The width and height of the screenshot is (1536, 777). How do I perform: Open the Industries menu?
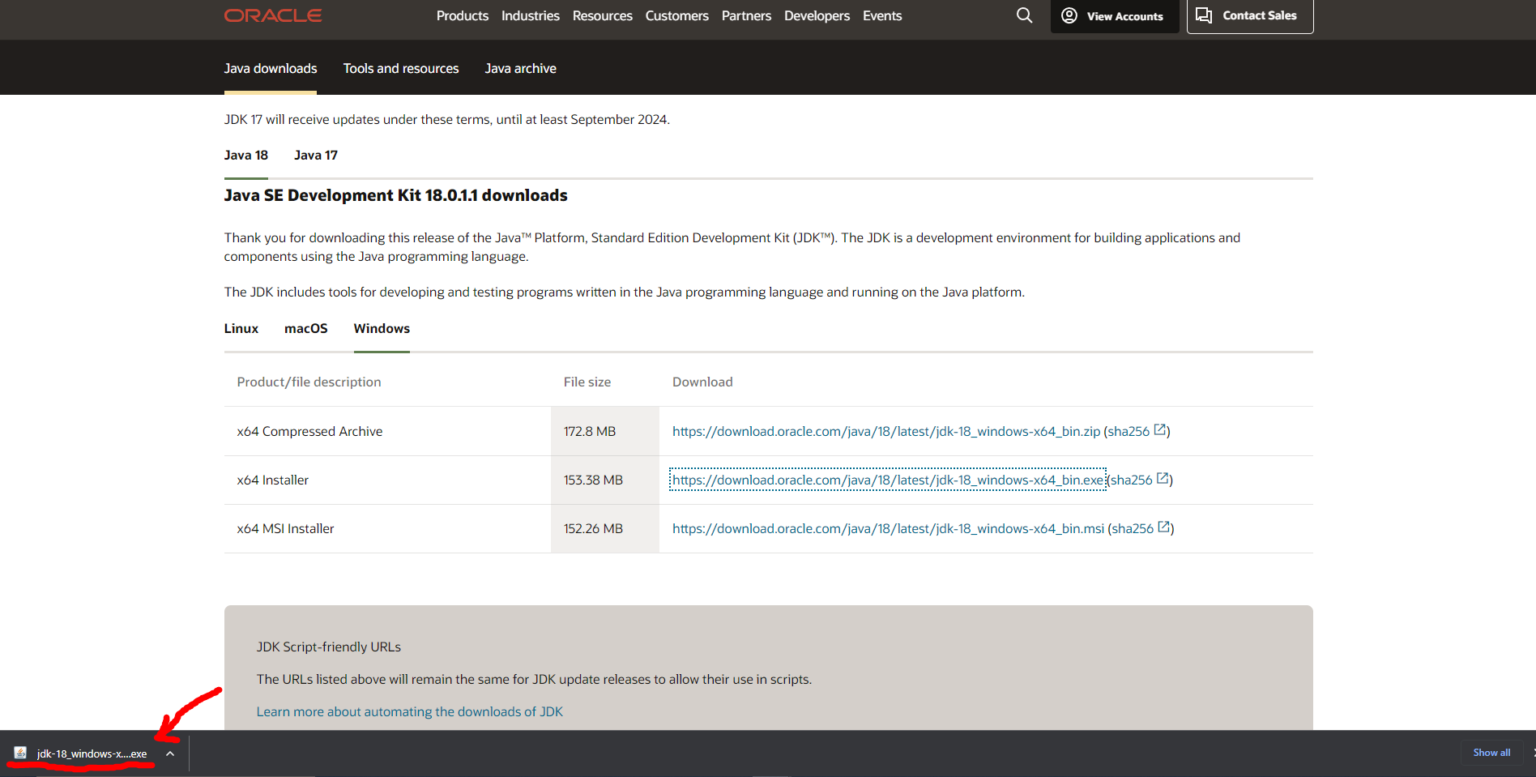pyautogui.click(x=530, y=16)
